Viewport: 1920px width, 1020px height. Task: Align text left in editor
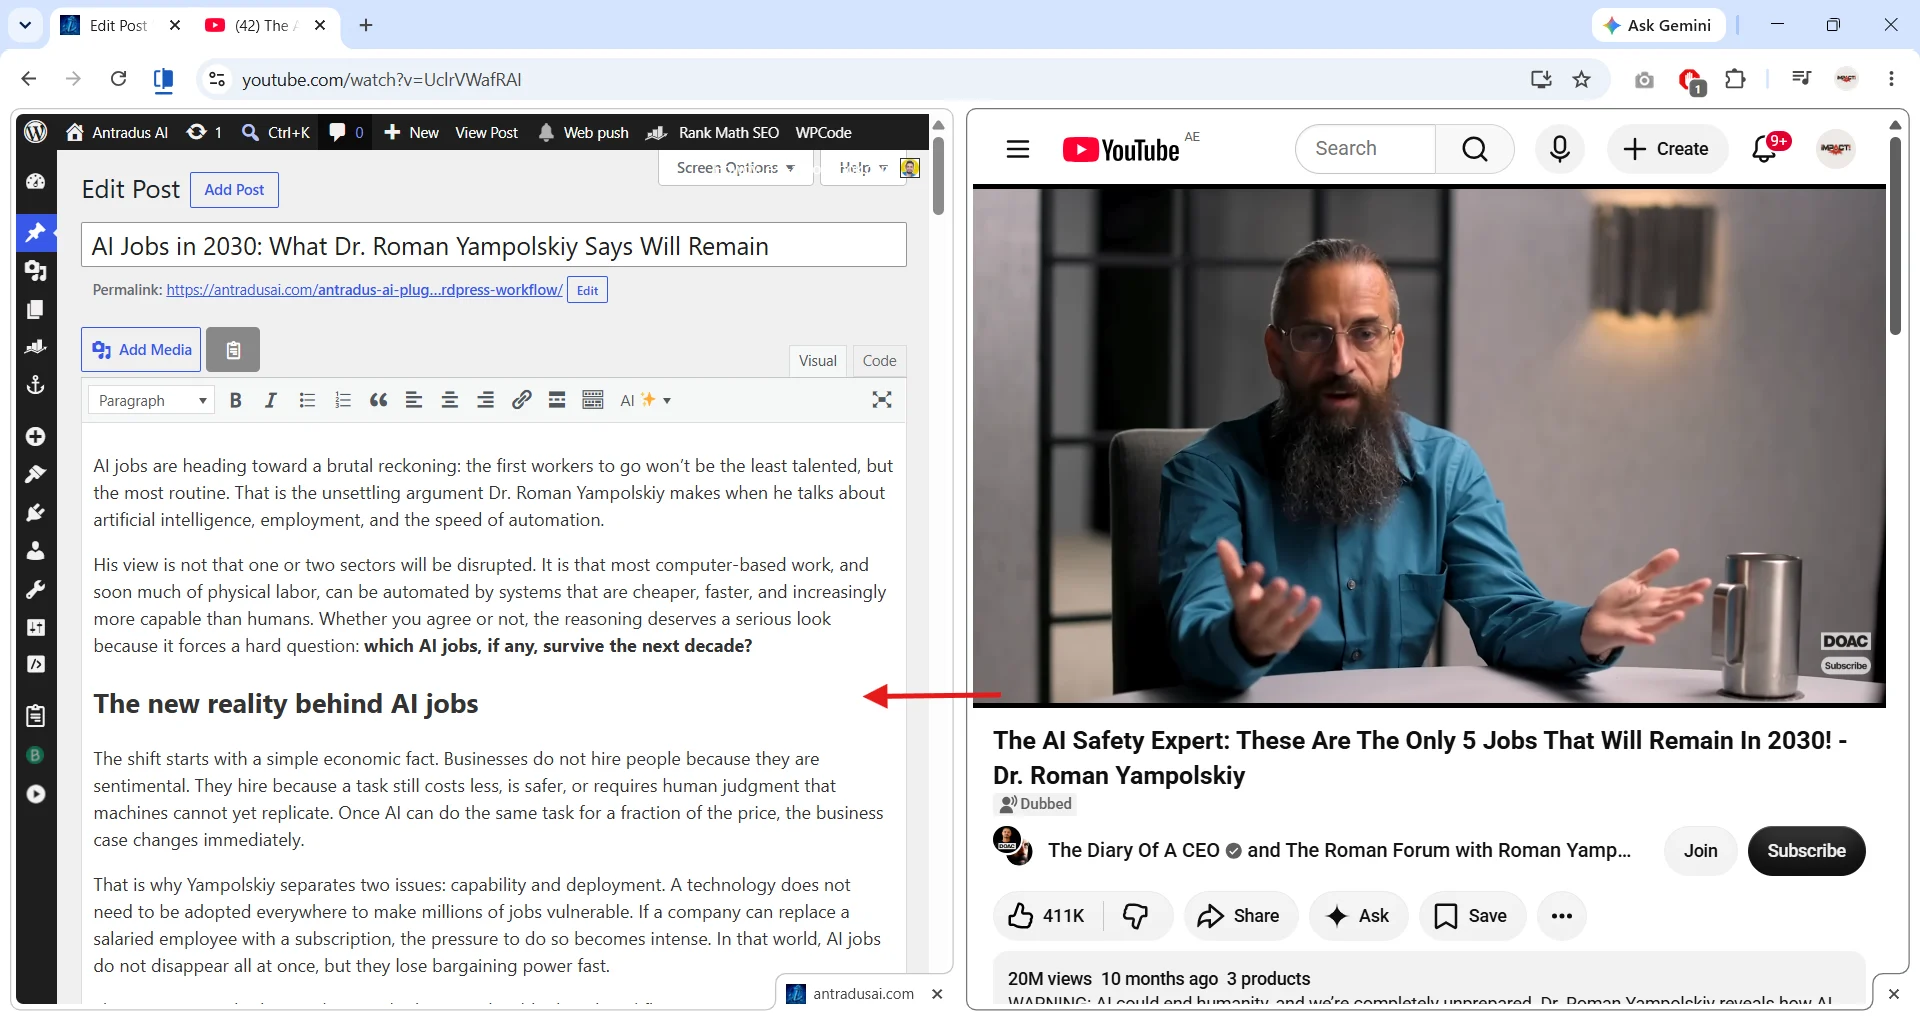(414, 400)
